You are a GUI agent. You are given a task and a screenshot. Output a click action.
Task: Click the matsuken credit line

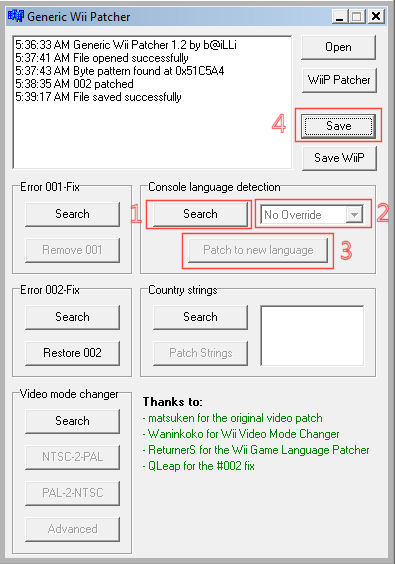tap(232, 418)
